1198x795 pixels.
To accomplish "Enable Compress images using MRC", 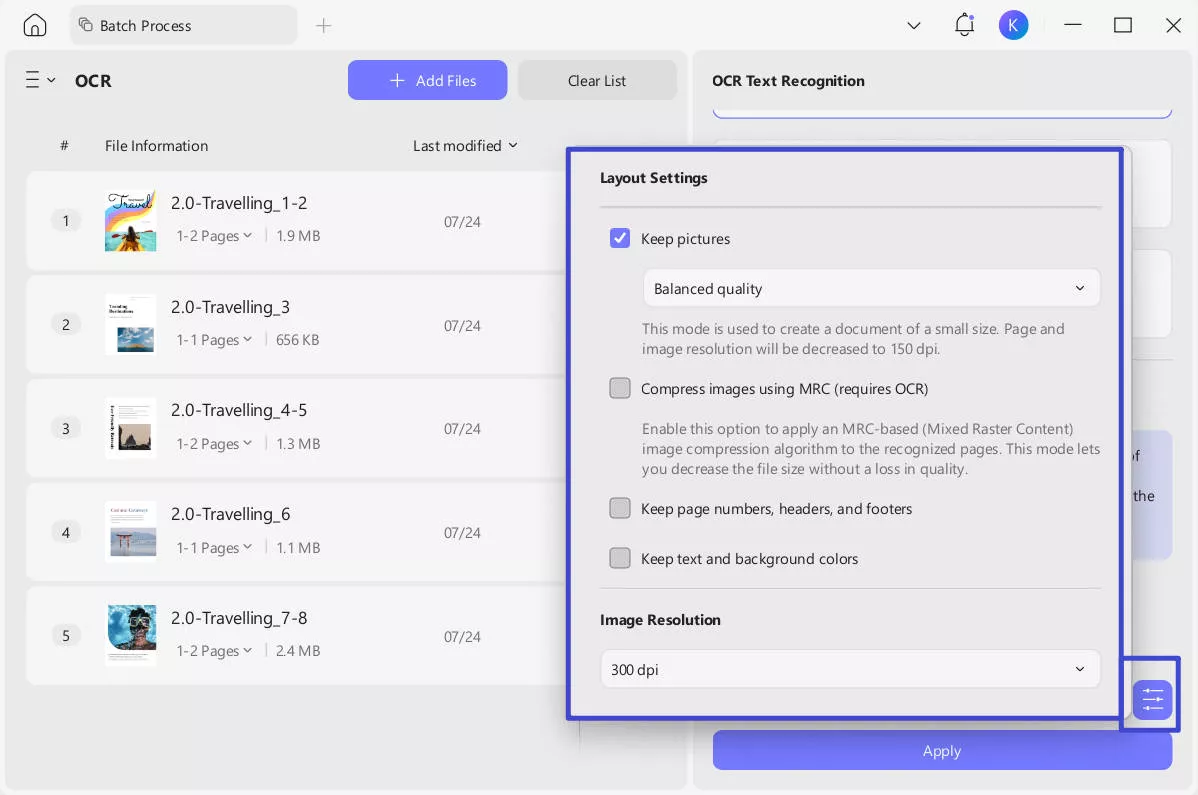I will coord(620,389).
